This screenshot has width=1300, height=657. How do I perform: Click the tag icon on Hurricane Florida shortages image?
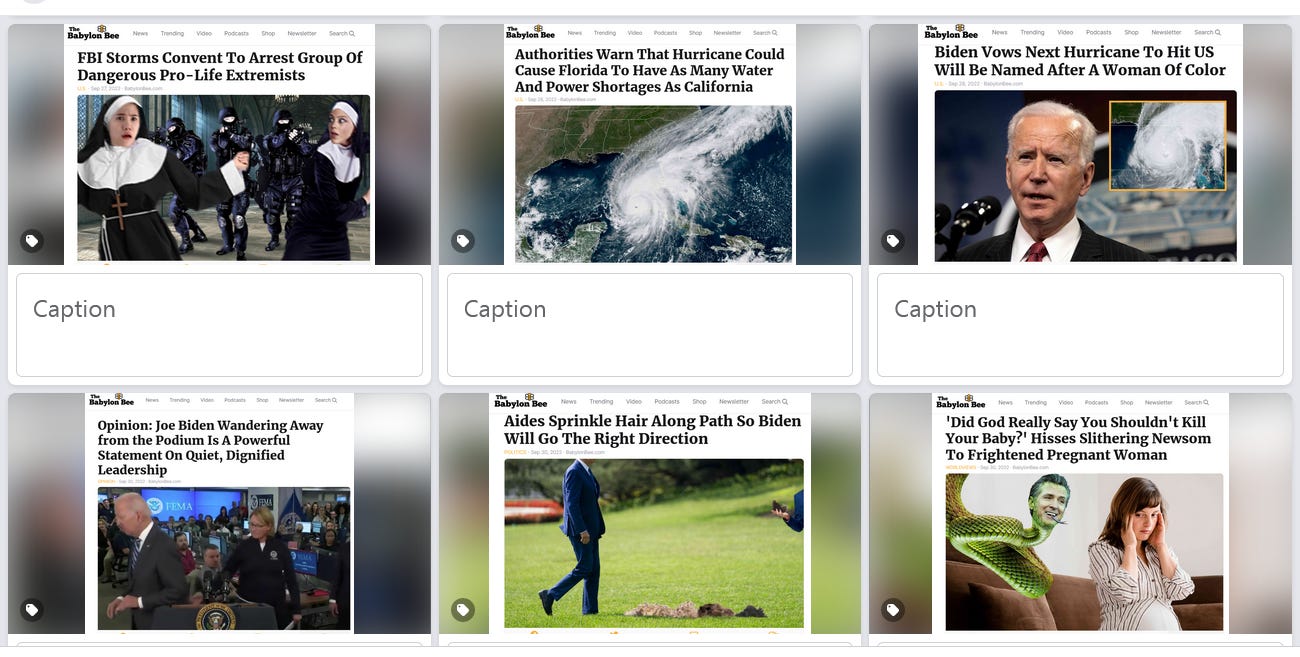462,241
